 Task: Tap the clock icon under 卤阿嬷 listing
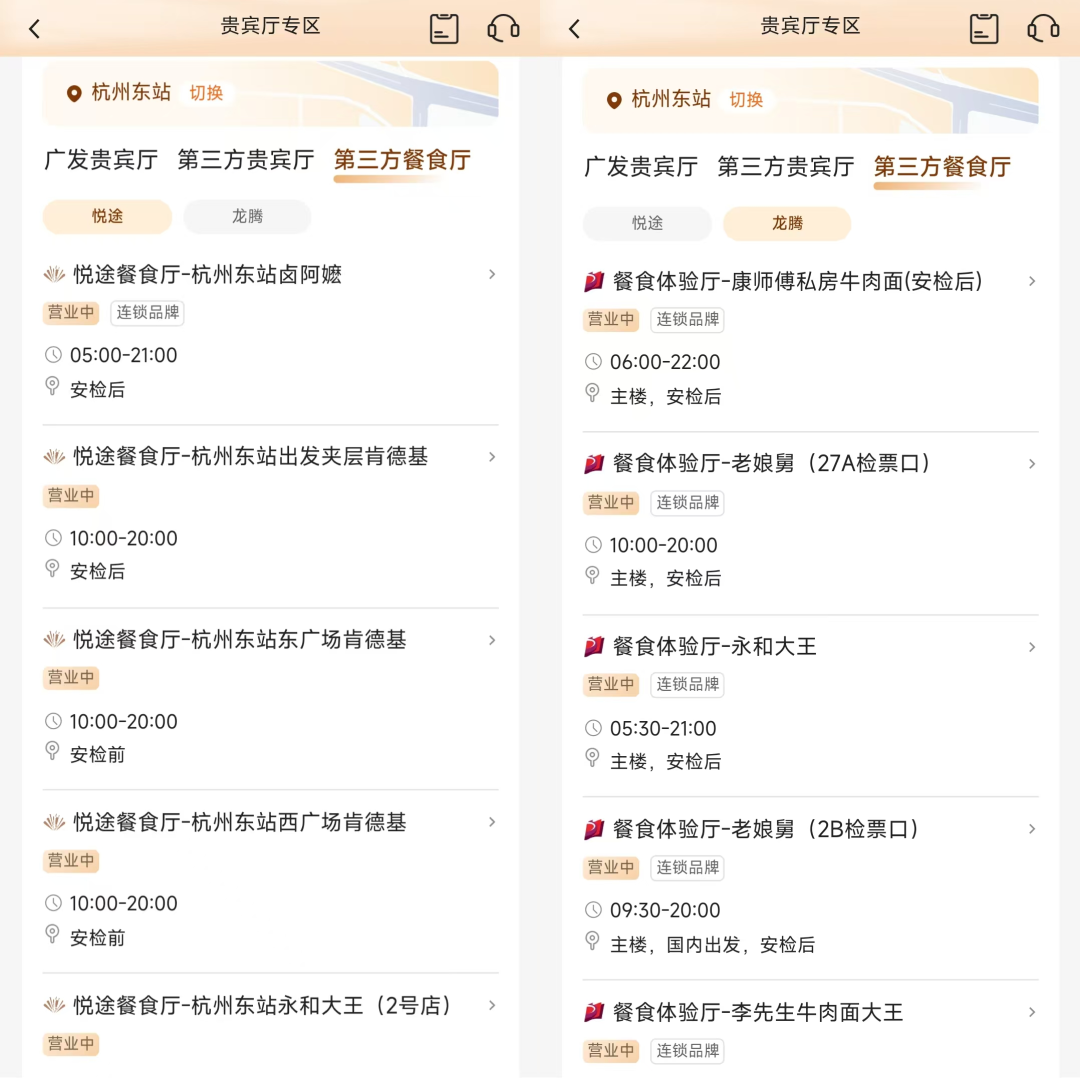point(55,354)
